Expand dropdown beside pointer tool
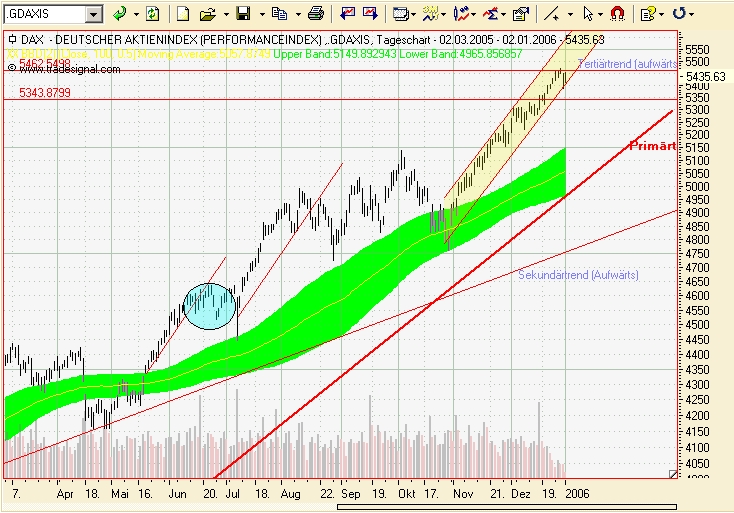Screen dimensions: 734x513 [601, 15]
